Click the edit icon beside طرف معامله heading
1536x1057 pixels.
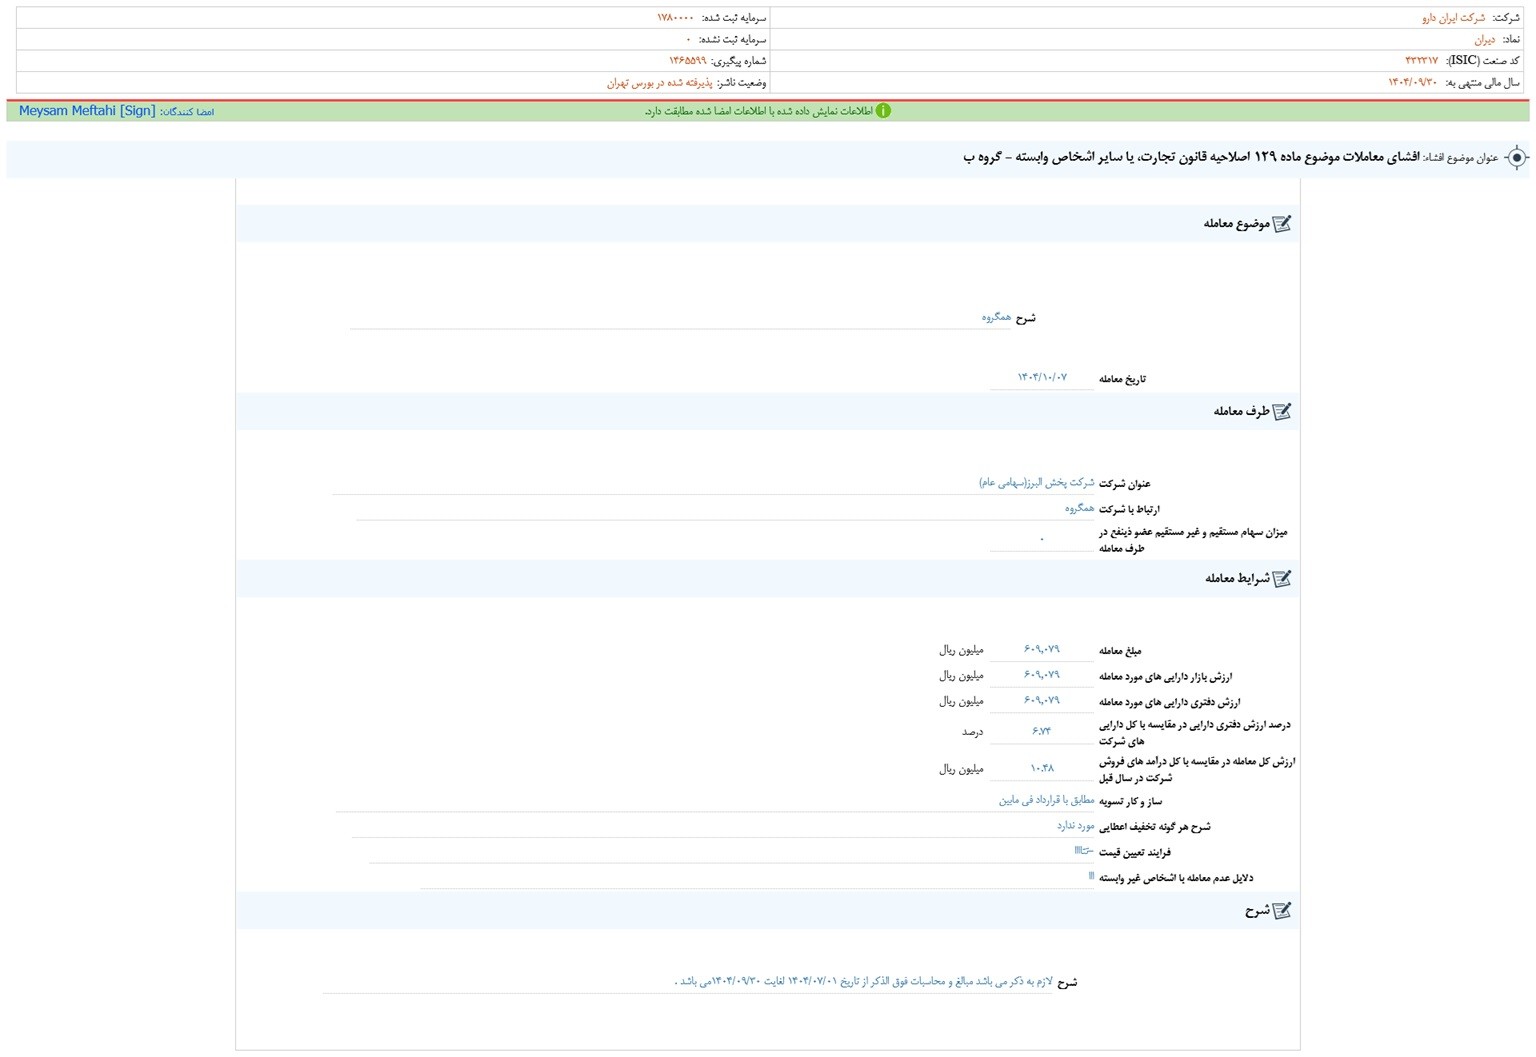1282,412
